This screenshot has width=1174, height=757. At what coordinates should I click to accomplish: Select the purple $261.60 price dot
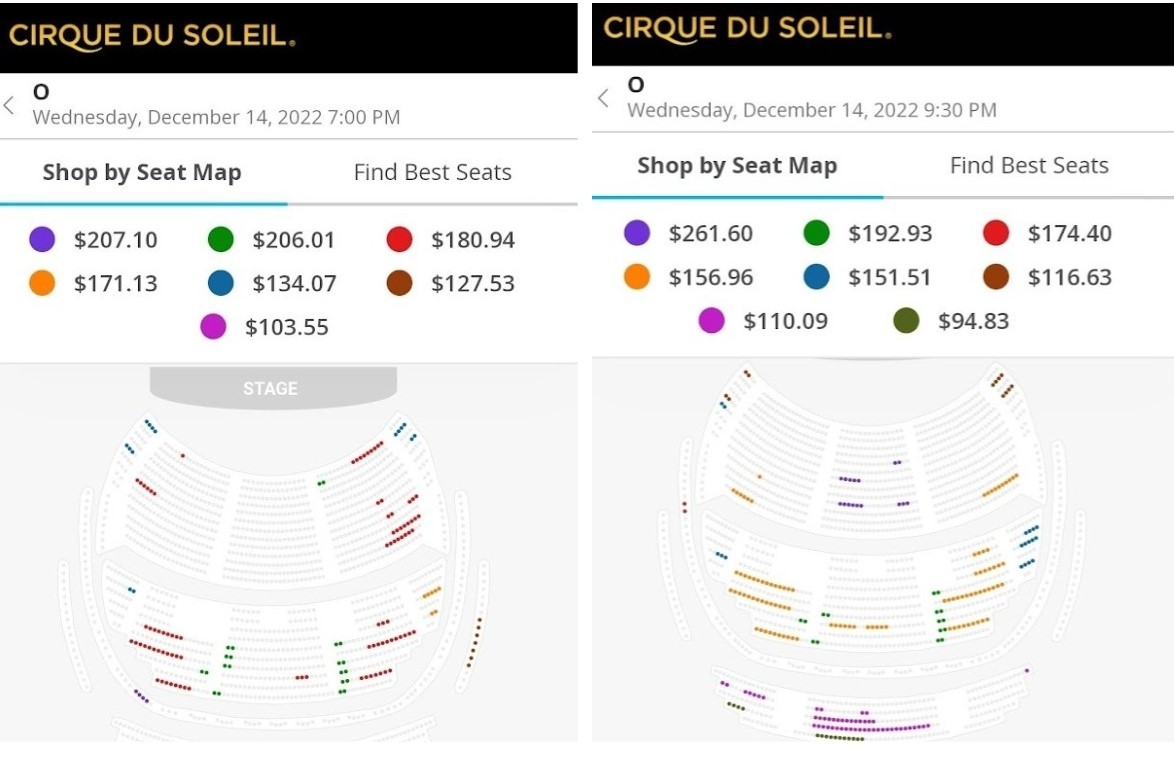coord(637,233)
